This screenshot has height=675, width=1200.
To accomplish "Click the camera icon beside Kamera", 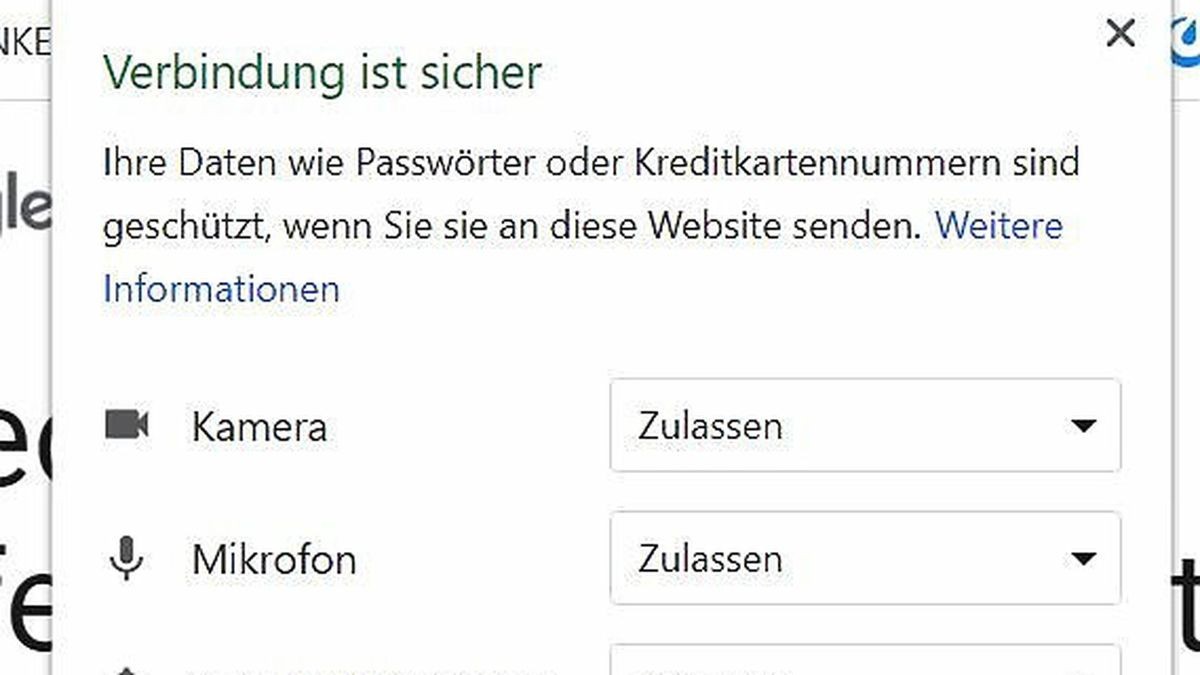I will click(126, 423).
